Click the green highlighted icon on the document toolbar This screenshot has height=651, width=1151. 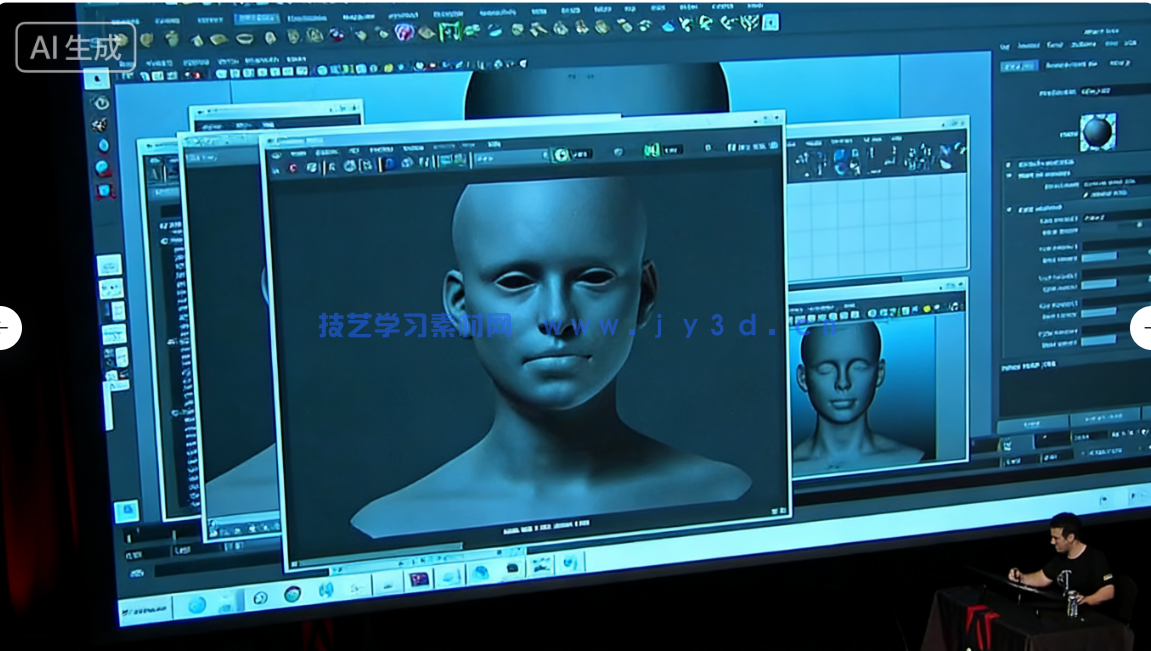(x=559, y=152)
